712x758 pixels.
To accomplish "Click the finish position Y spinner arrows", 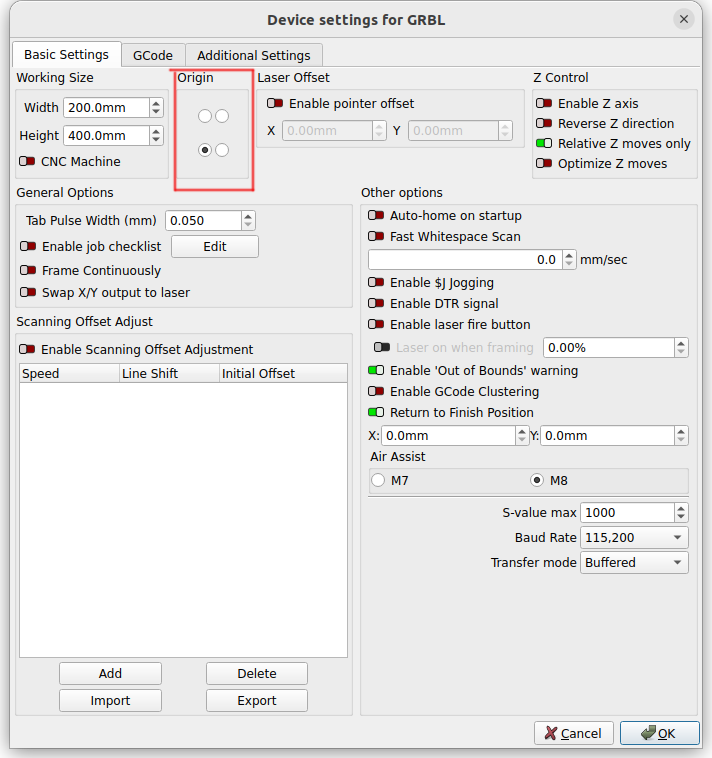I will (x=681, y=436).
